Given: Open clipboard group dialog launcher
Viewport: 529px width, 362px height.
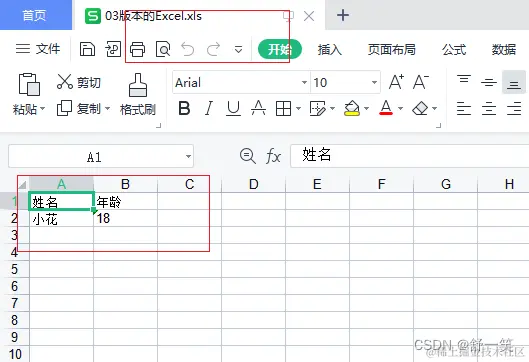Looking at the screenshot, I should (159, 126).
